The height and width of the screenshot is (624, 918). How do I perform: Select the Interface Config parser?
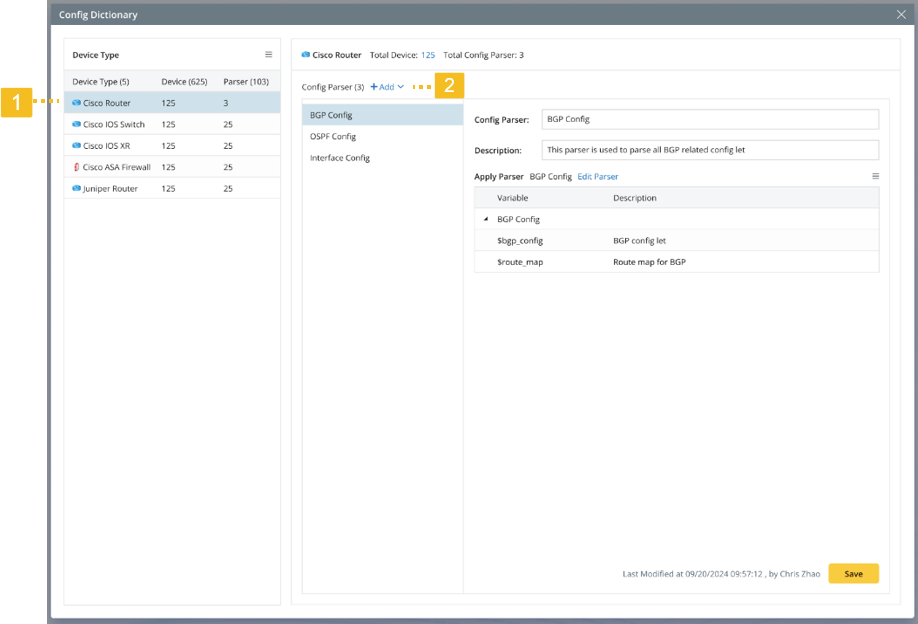tap(340, 158)
